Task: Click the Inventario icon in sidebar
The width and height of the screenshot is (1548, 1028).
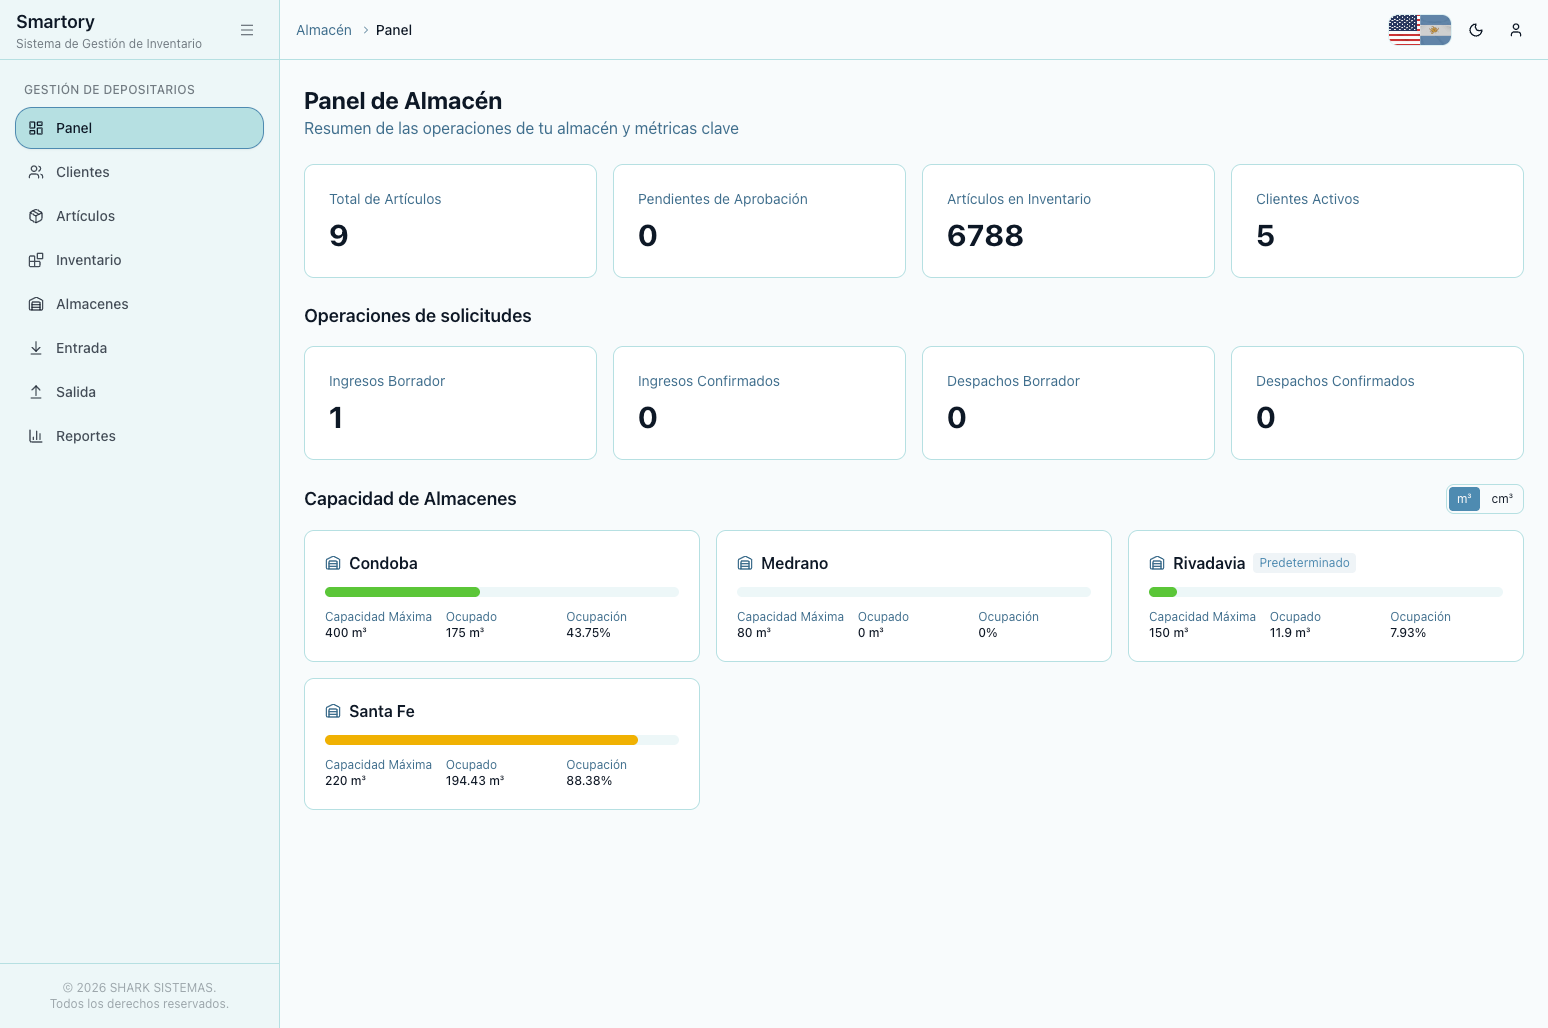Action: click(36, 260)
